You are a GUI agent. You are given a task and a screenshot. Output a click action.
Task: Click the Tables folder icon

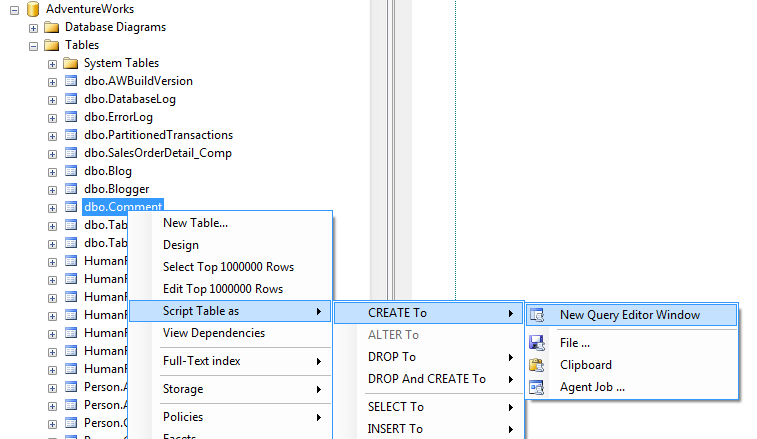pos(52,45)
